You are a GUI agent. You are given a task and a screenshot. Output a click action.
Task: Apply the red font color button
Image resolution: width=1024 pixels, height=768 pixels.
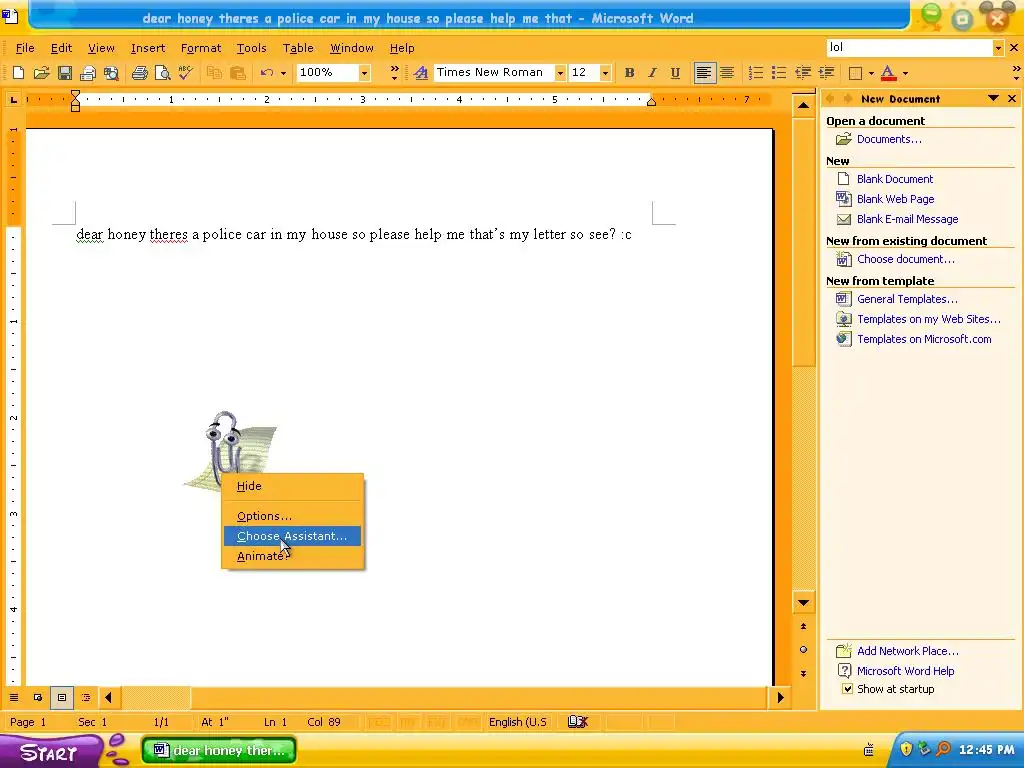[888, 72]
